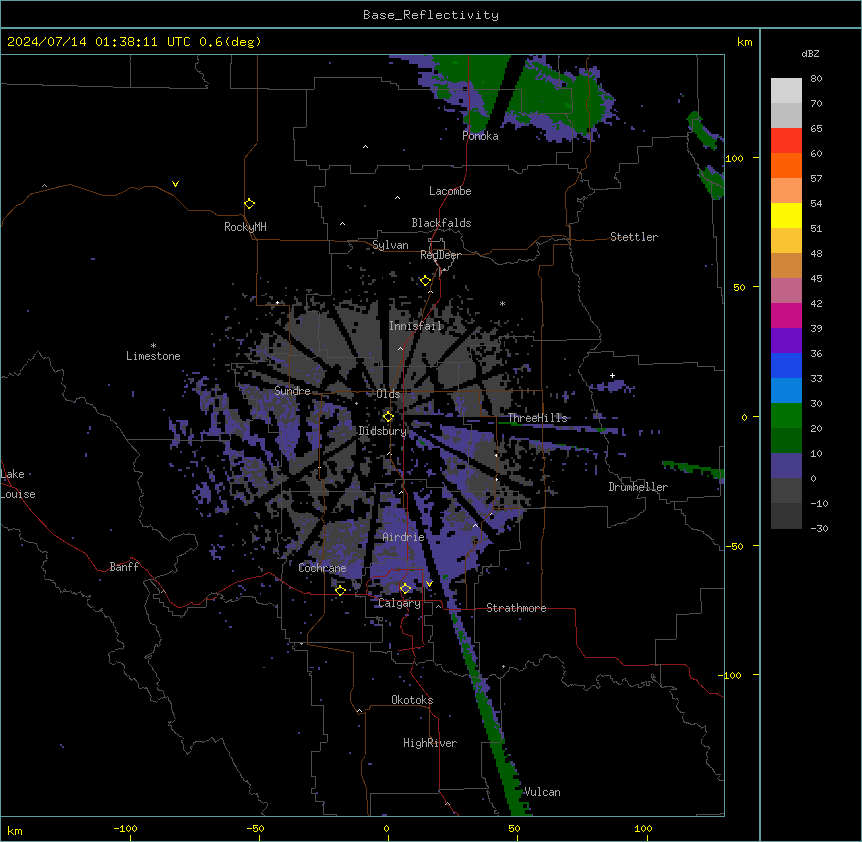Click the -50 label on the right axis
The image size is (862, 842).
pos(734,546)
